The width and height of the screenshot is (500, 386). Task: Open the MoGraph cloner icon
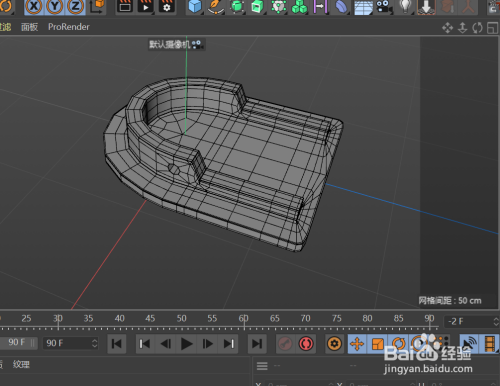click(278, 6)
